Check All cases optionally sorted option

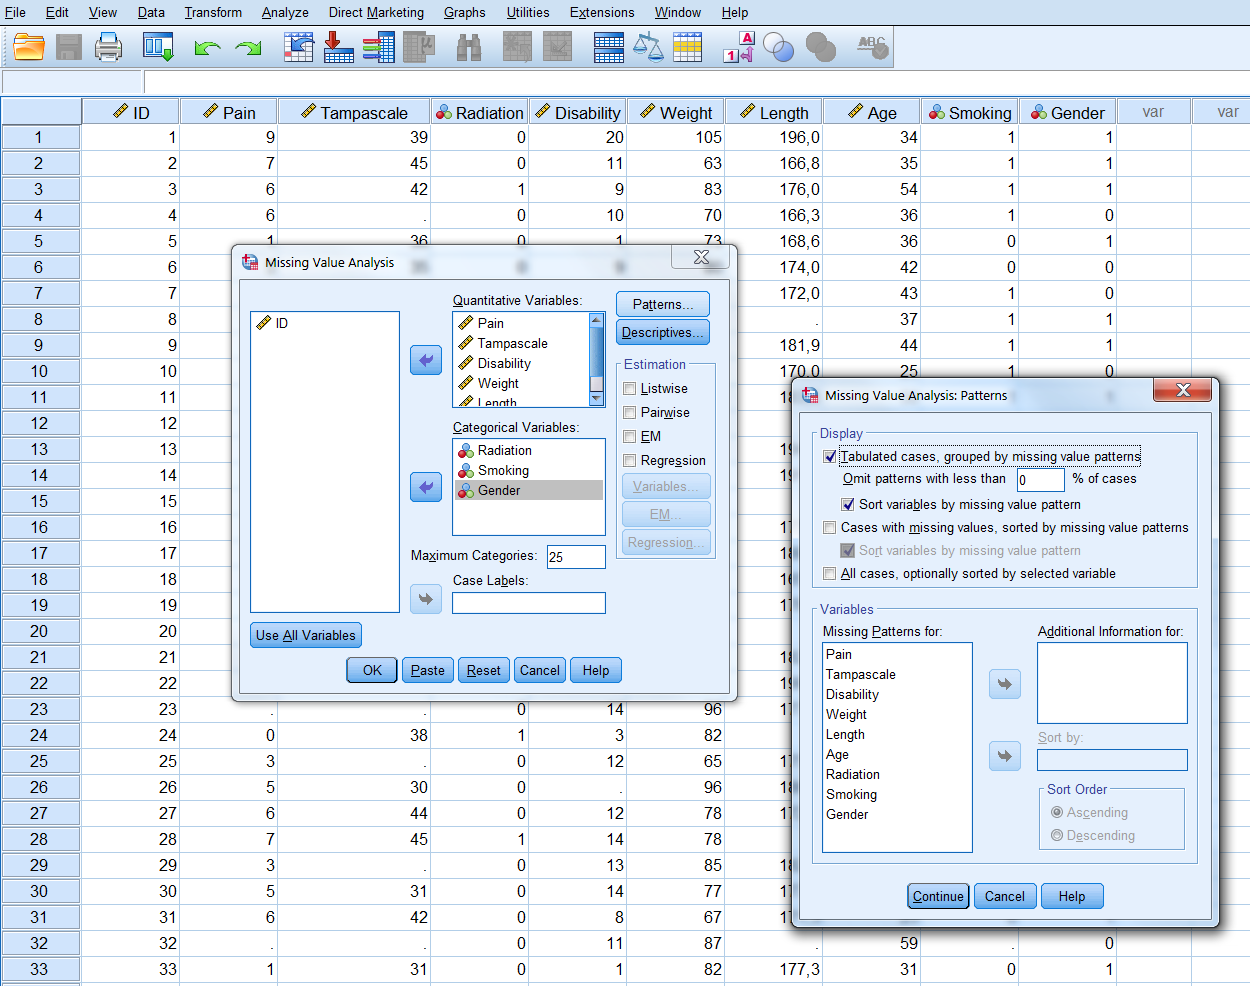(830, 574)
